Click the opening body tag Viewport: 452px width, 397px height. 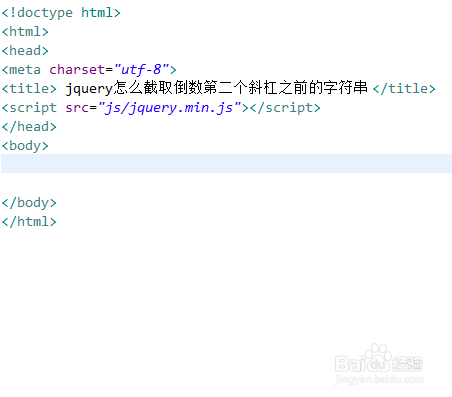pyautogui.click(x=25, y=146)
